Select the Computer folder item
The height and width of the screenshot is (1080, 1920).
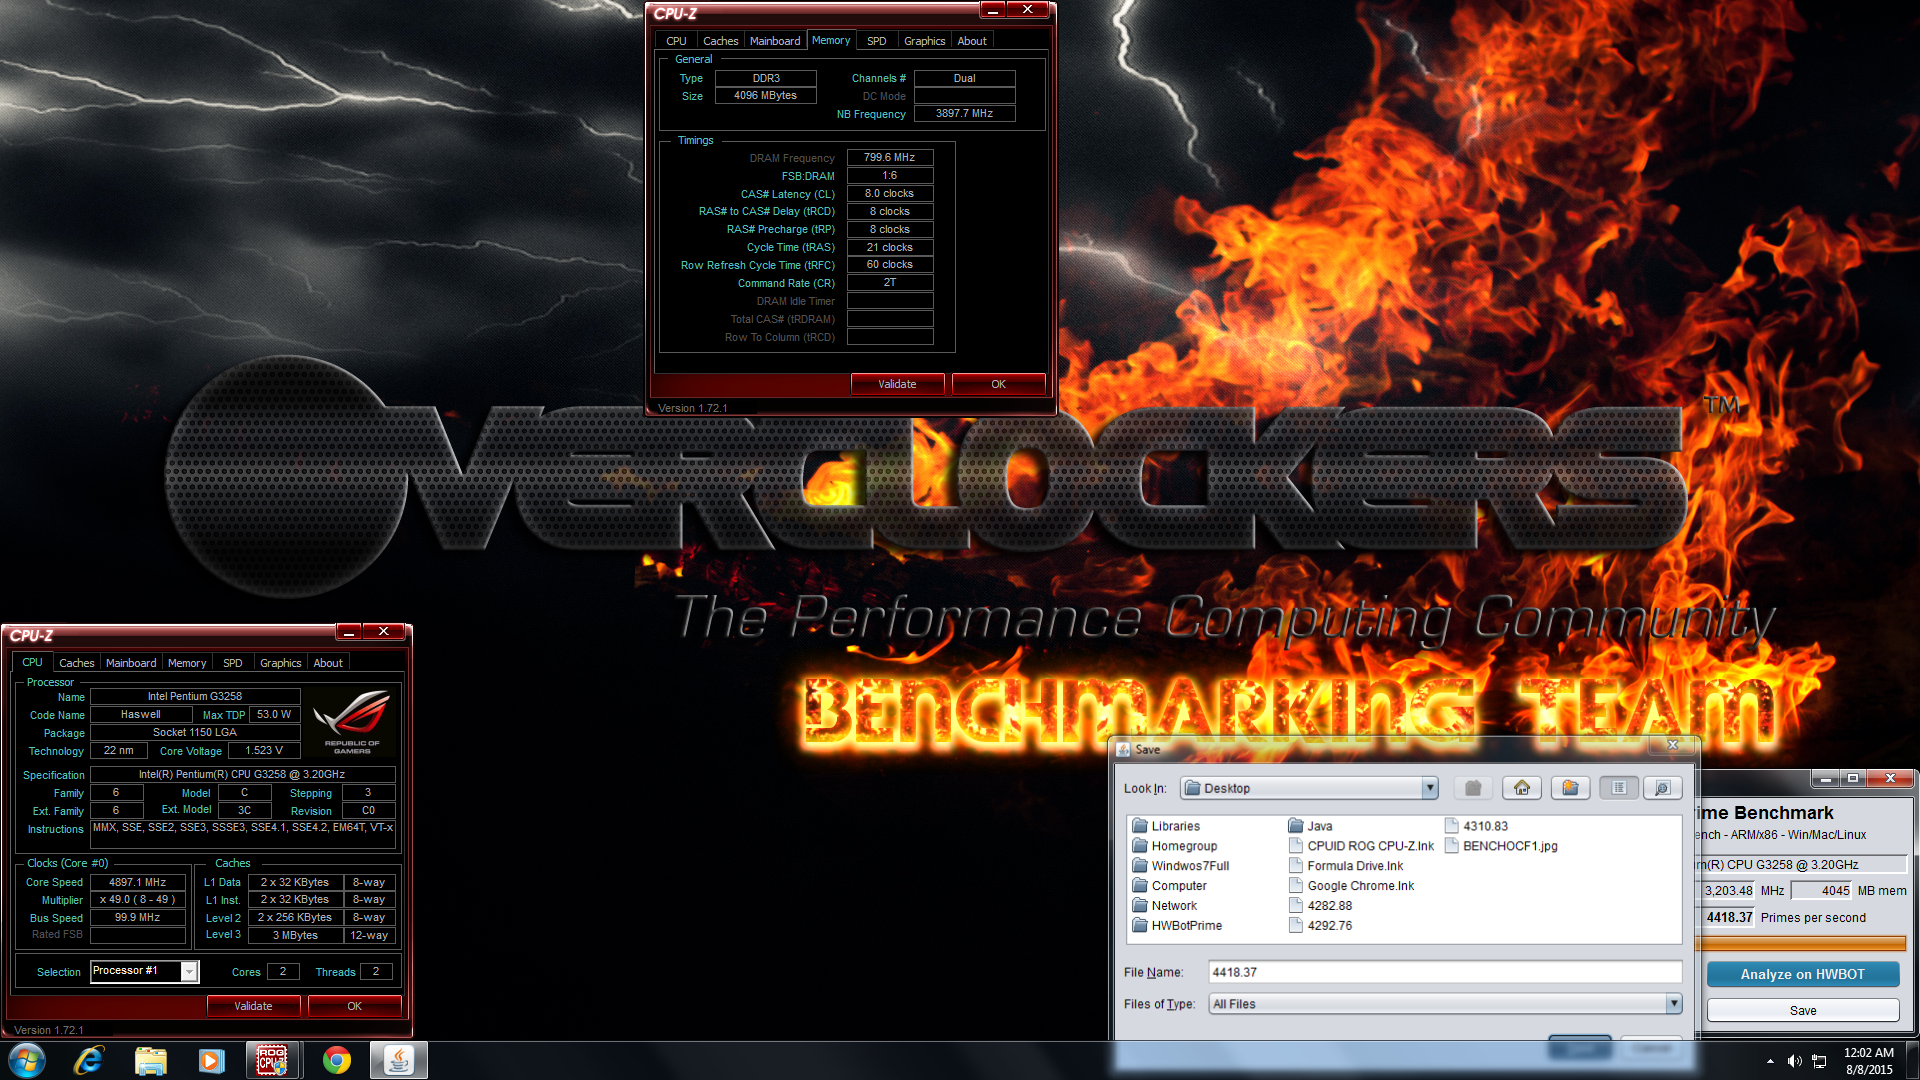point(1169,886)
